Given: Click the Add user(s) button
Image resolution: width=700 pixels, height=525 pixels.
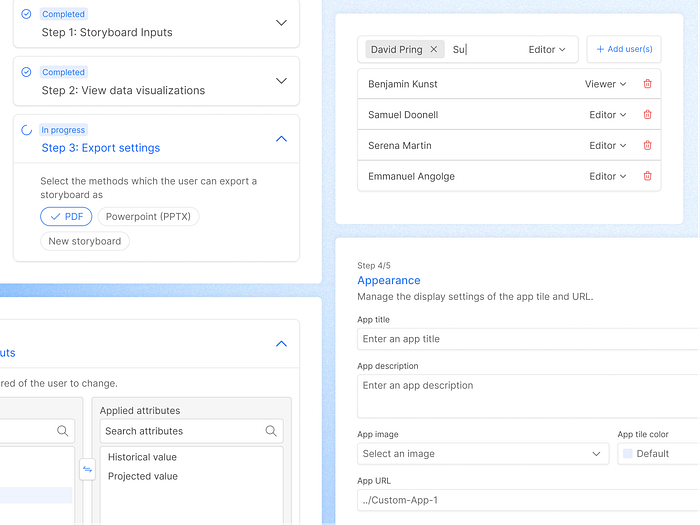Looking at the screenshot, I should pos(624,49).
